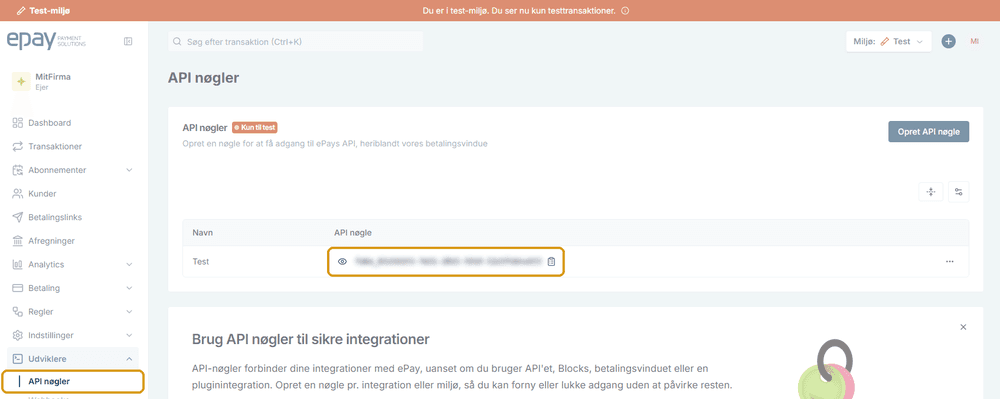Click the API nøgler page heading
Screen dimensions: 1000x399
pos(203,78)
